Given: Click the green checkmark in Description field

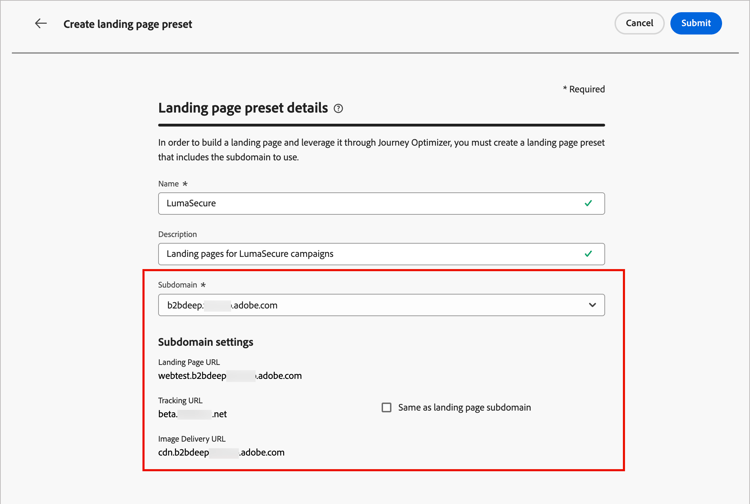Looking at the screenshot, I should [588, 254].
